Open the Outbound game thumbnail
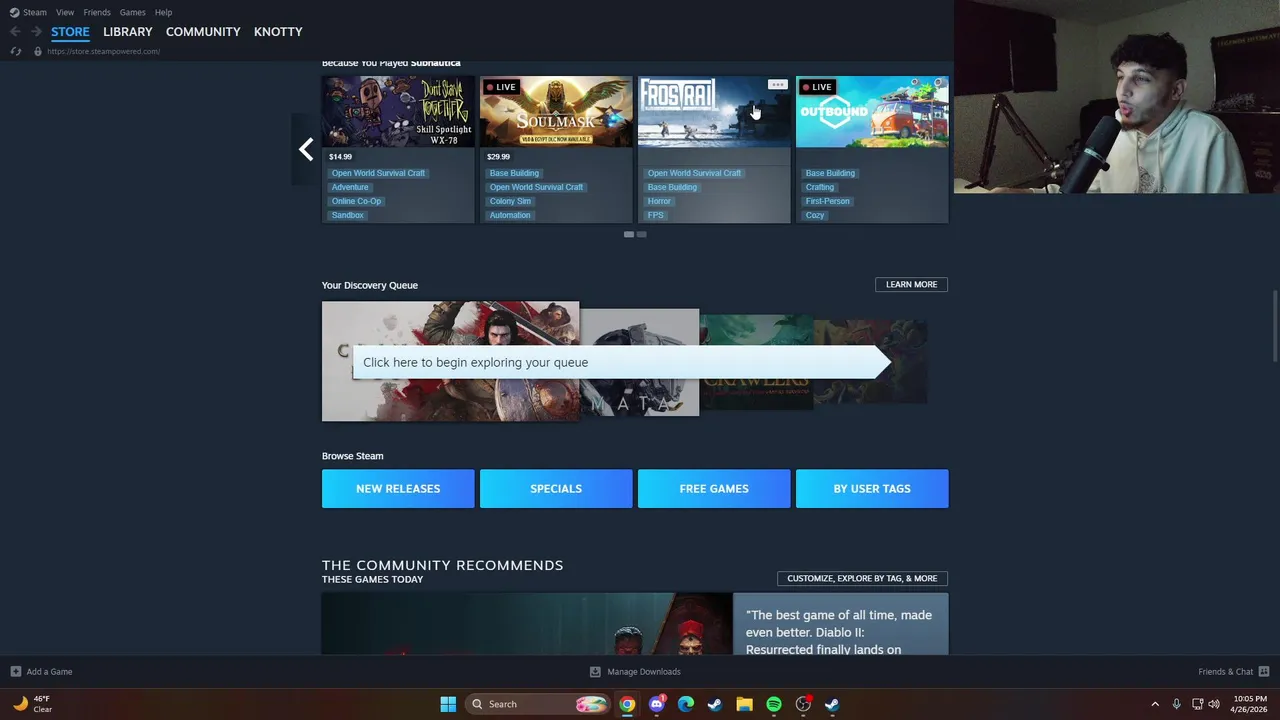The width and height of the screenshot is (1280, 720). [872, 112]
